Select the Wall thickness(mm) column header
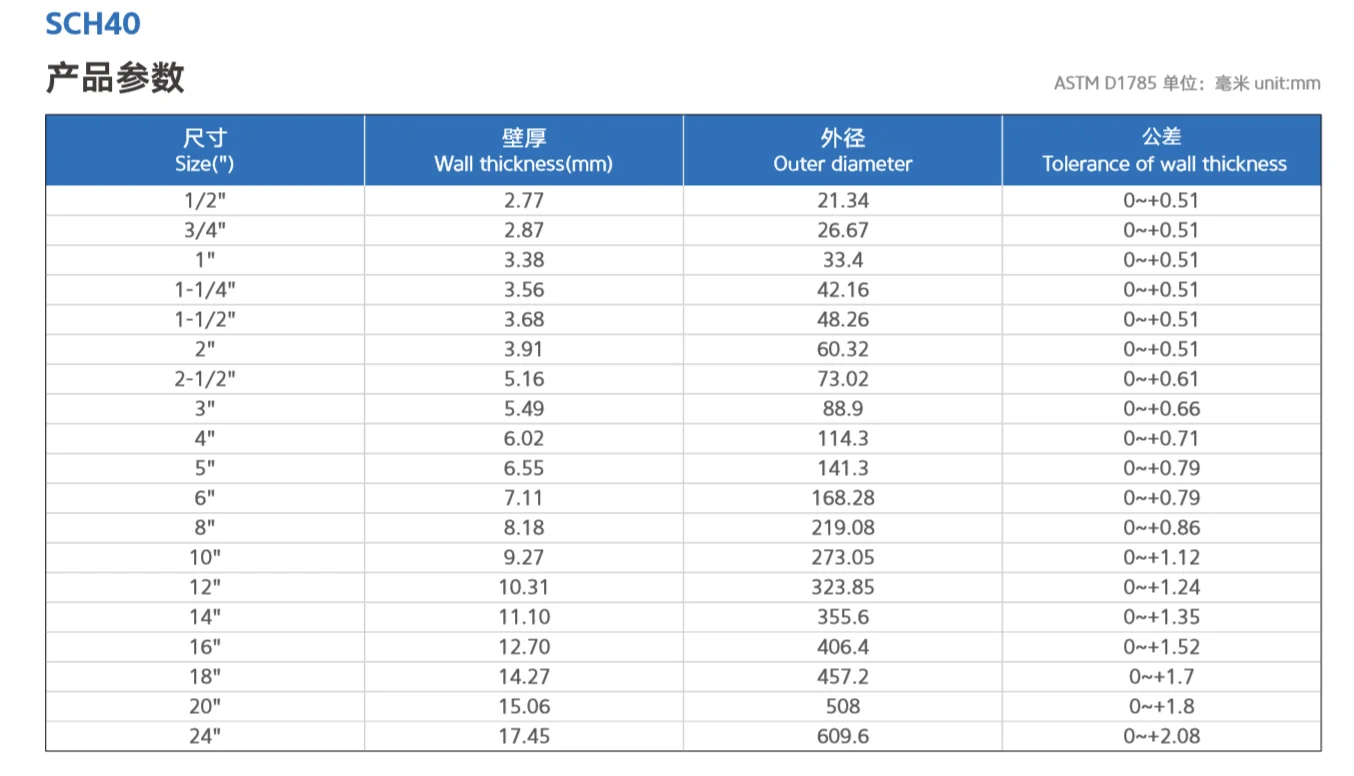This screenshot has height=776, width=1354. tap(523, 151)
